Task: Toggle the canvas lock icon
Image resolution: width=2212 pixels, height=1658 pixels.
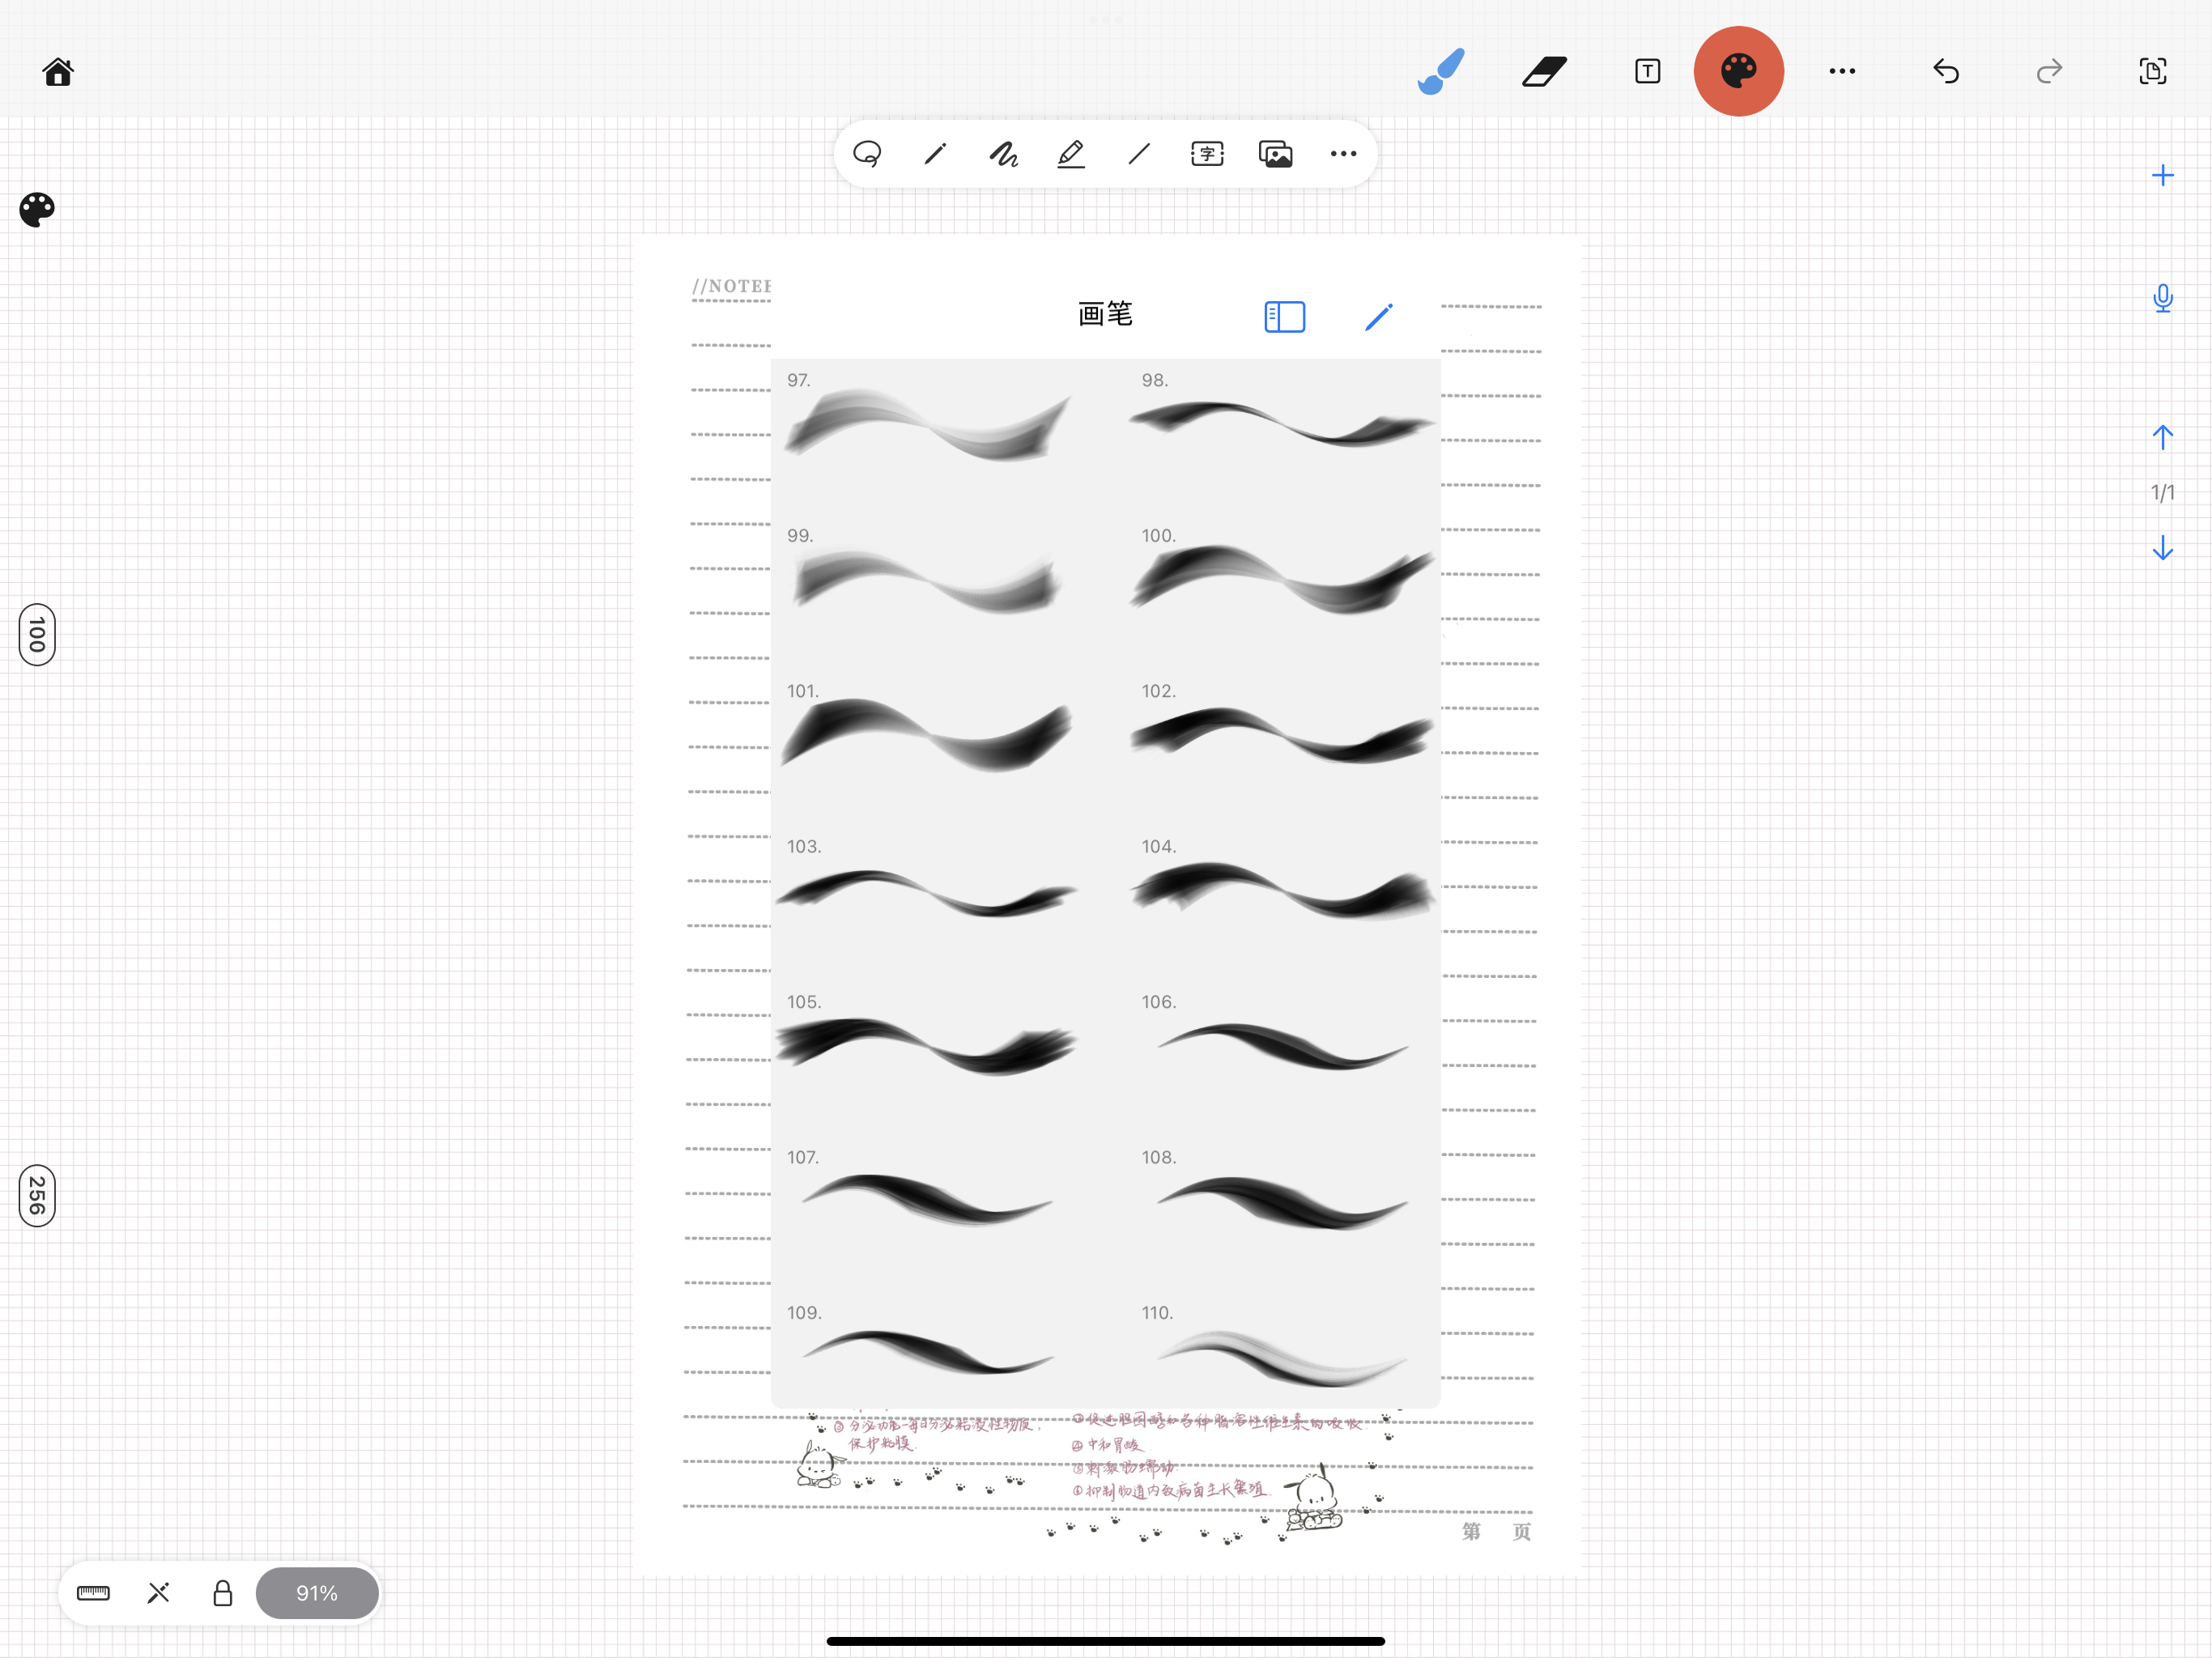Action: [x=222, y=1593]
